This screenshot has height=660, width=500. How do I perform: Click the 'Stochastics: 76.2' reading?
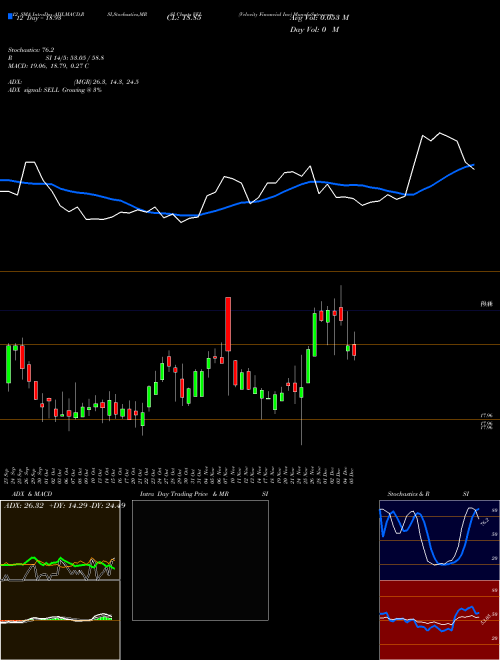[31, 50]
